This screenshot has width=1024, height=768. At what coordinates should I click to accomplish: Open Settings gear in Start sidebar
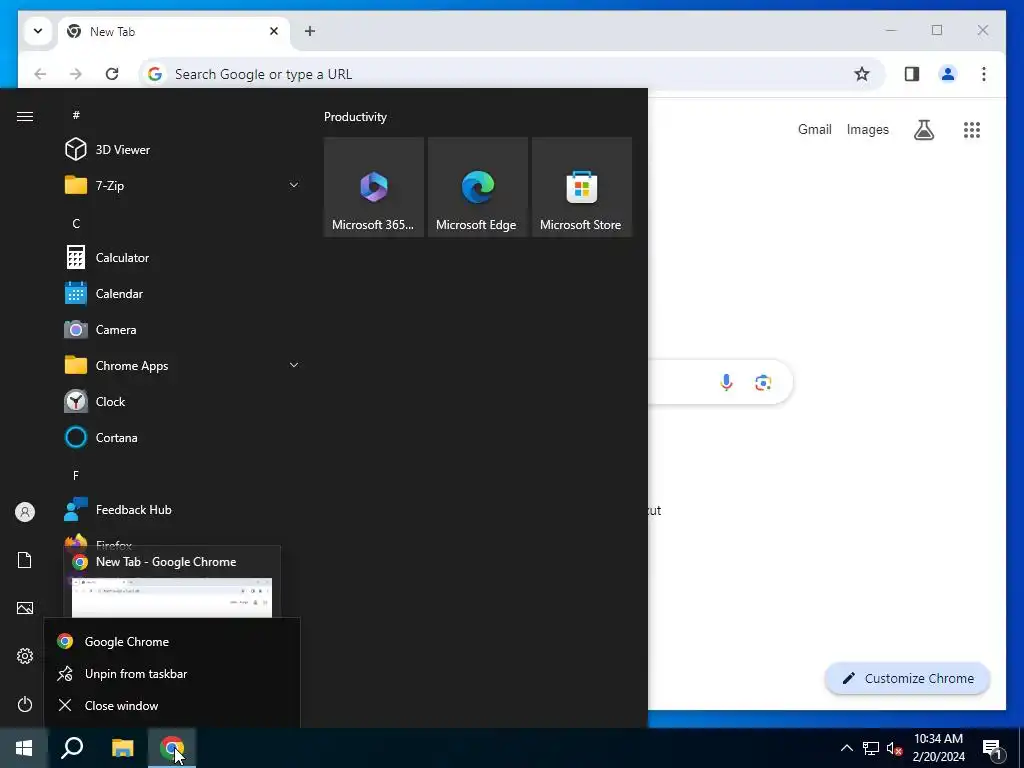point(25,656)
